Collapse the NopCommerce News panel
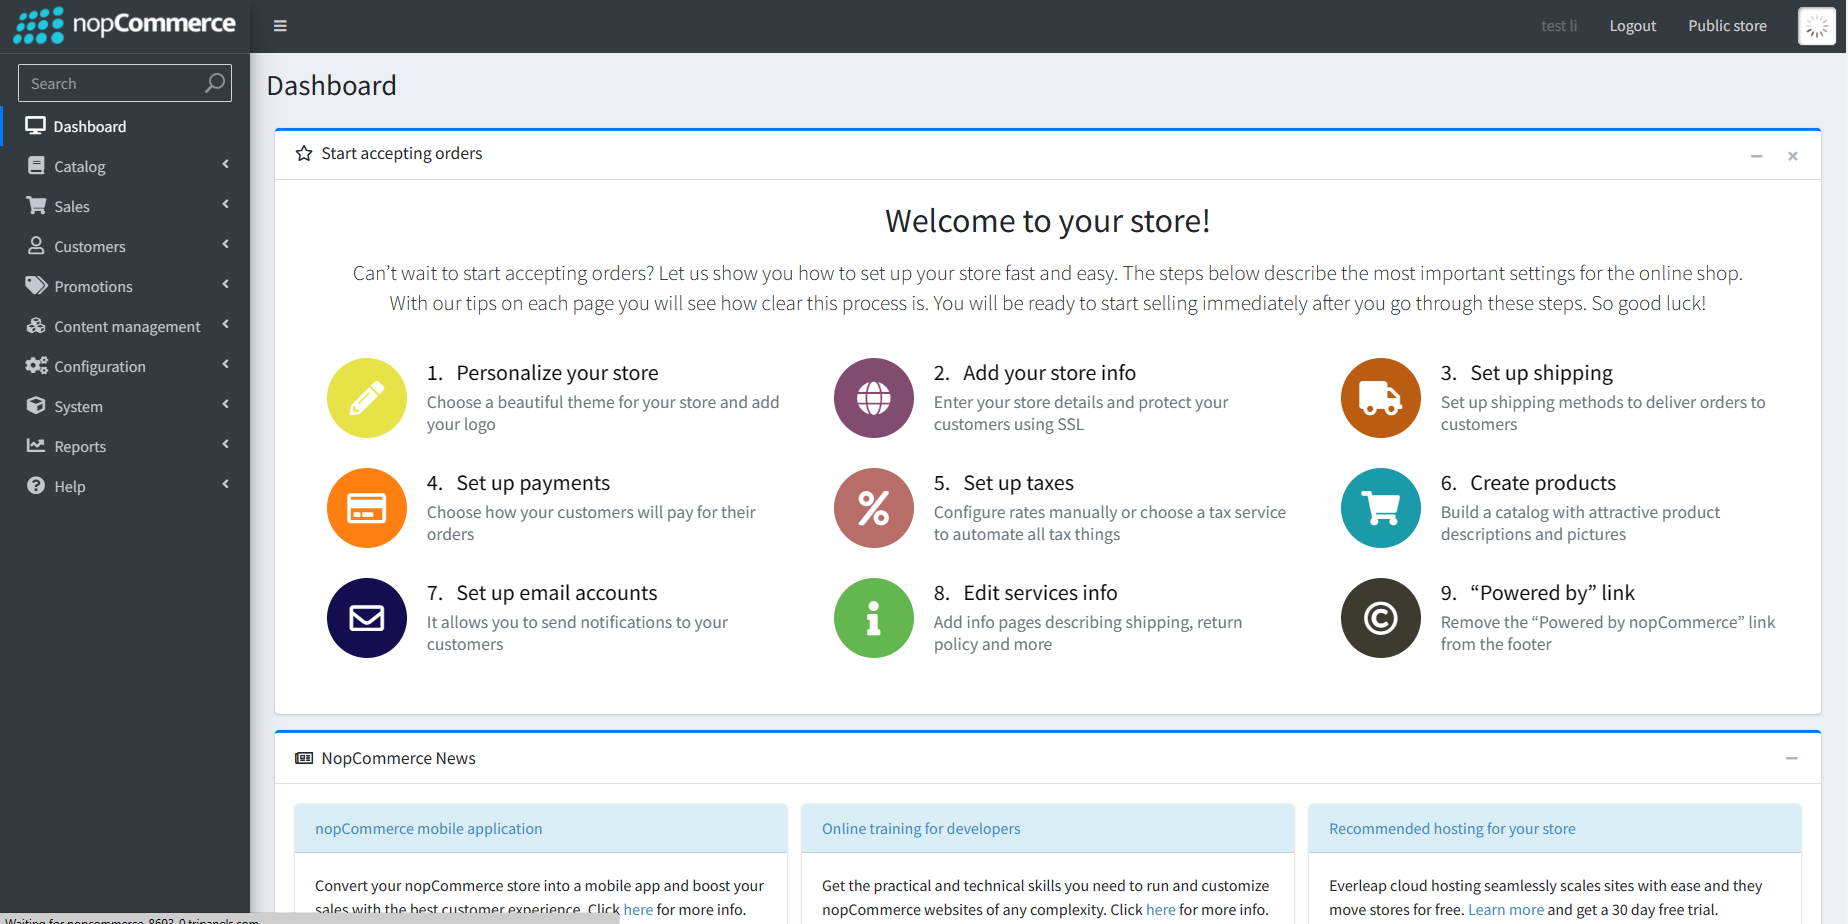The width and height of the screenshot is (1848, 924). [x=1791, y=759]
